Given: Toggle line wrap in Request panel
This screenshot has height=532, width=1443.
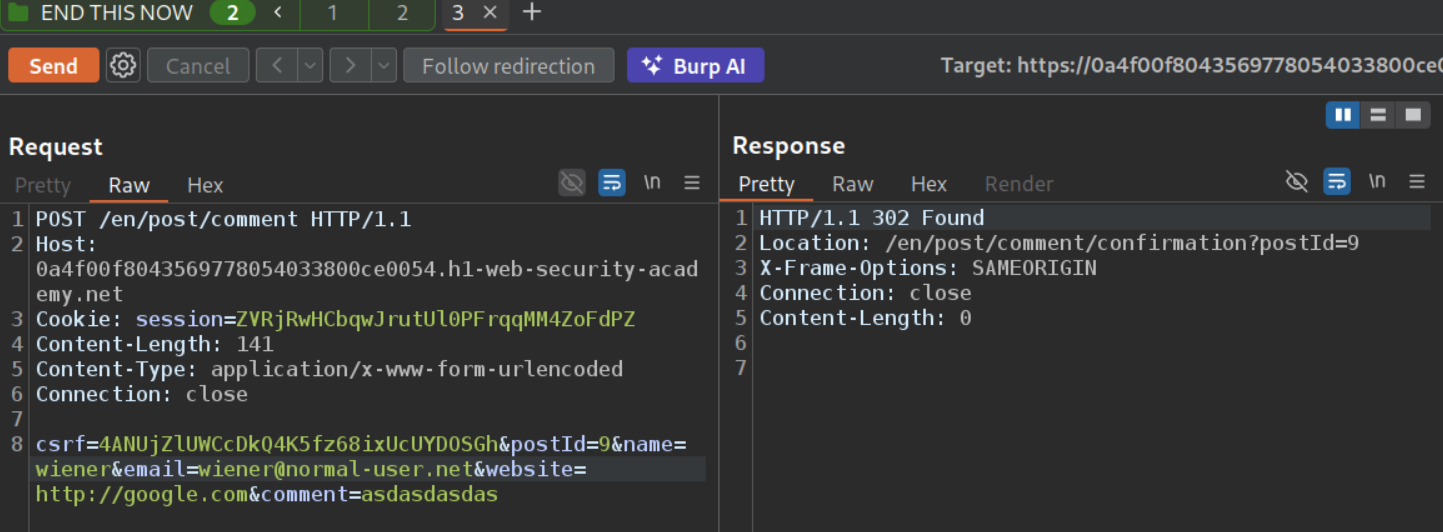Looking at the screenshot, I should click(612, 183).
